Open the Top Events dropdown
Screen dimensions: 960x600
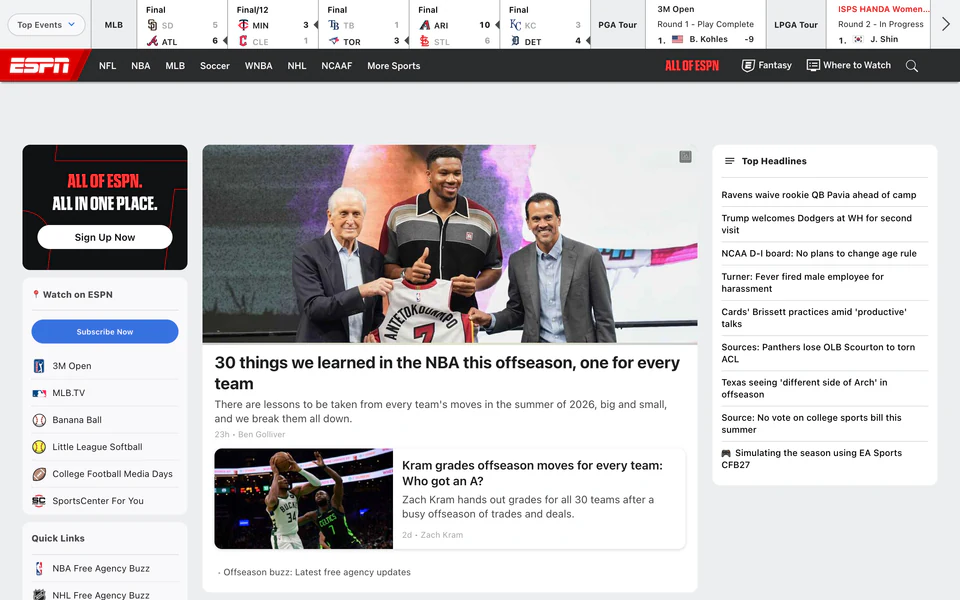[x=46, y=24]
